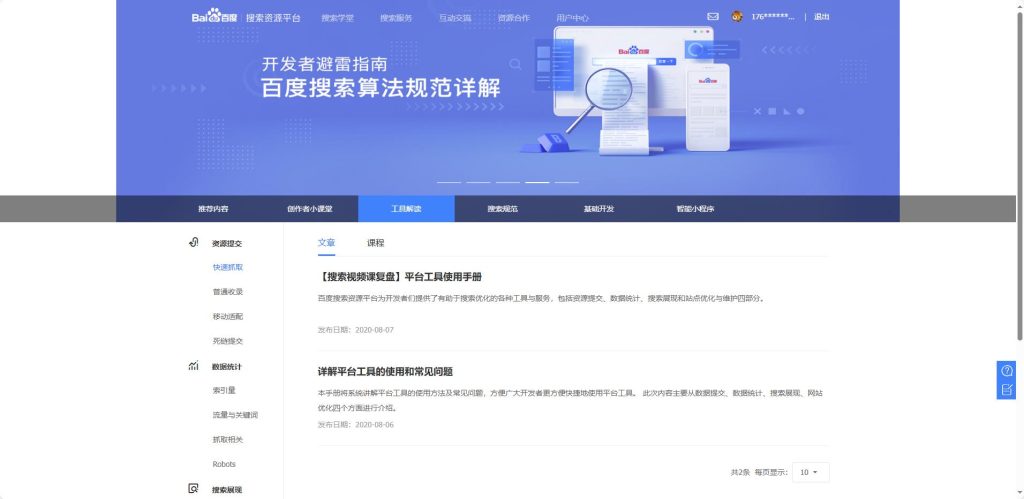Select 普通收录 in sidebar
The height and width of the screenshot is (499, 1024).
[227, 292]
